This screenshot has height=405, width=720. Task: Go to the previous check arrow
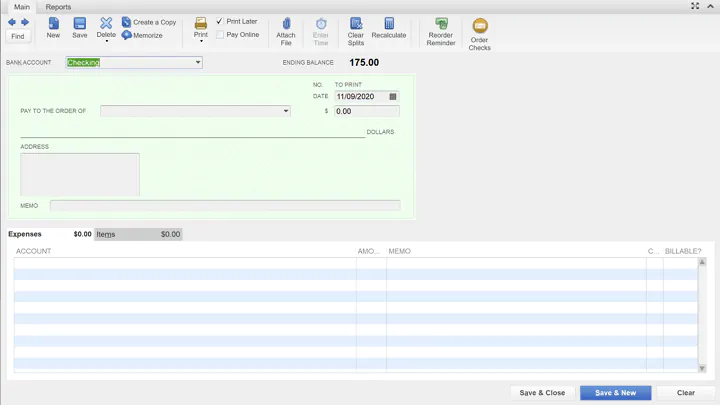[x=11, y=22]
